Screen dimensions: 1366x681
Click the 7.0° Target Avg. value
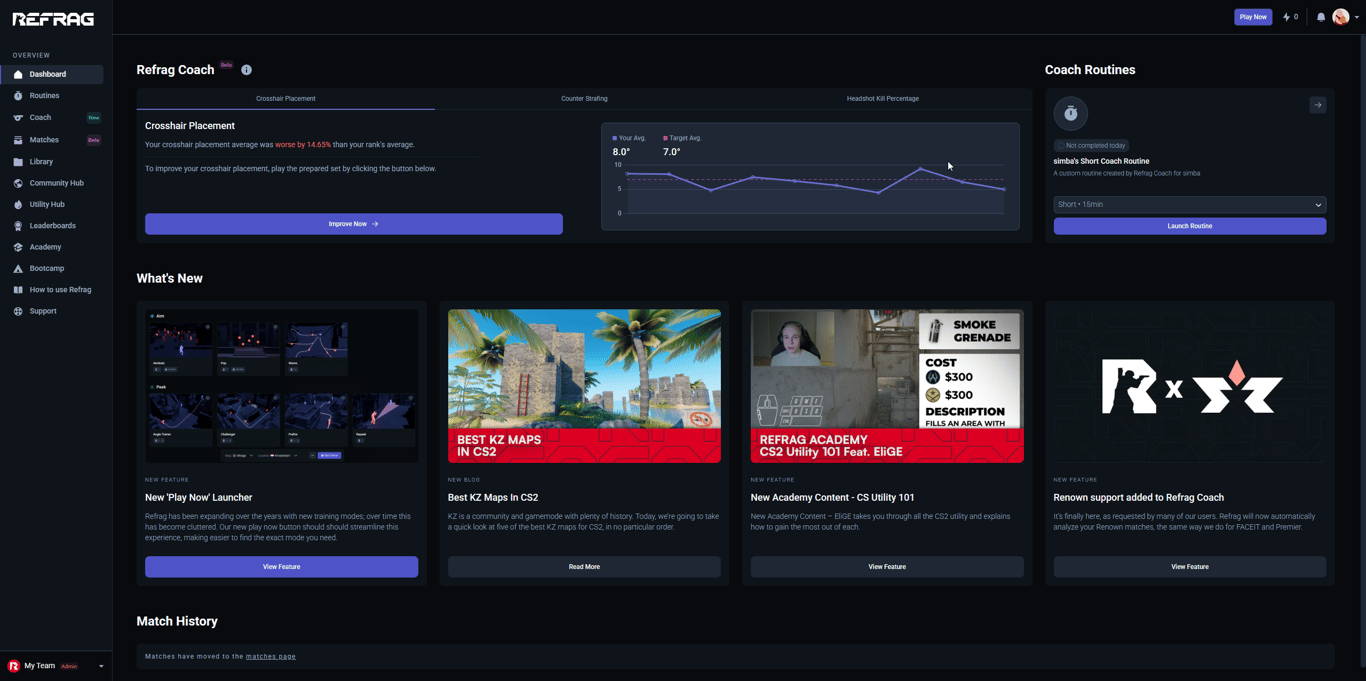tap(672, 152)
